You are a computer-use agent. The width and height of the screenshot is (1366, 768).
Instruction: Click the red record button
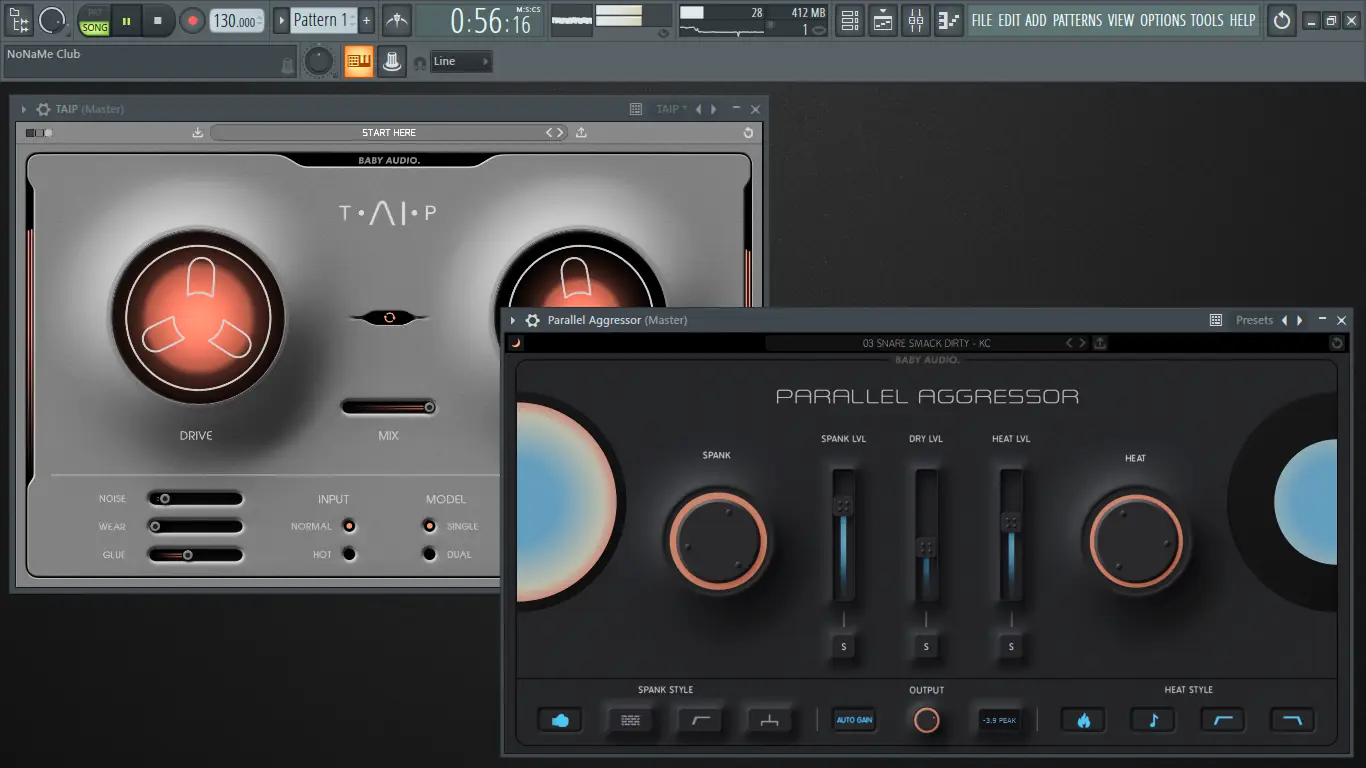[x=192, y=20]
